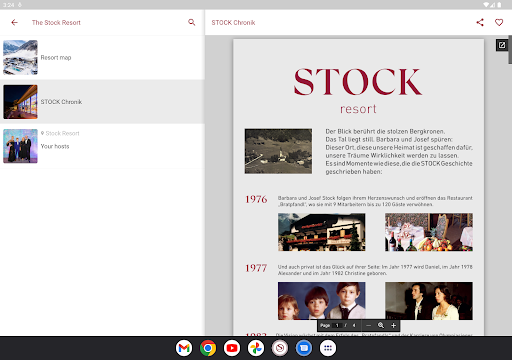Open Gmail from the taskbar
The height and width of the screenshot is (360, 512).
tap(184, 348)
